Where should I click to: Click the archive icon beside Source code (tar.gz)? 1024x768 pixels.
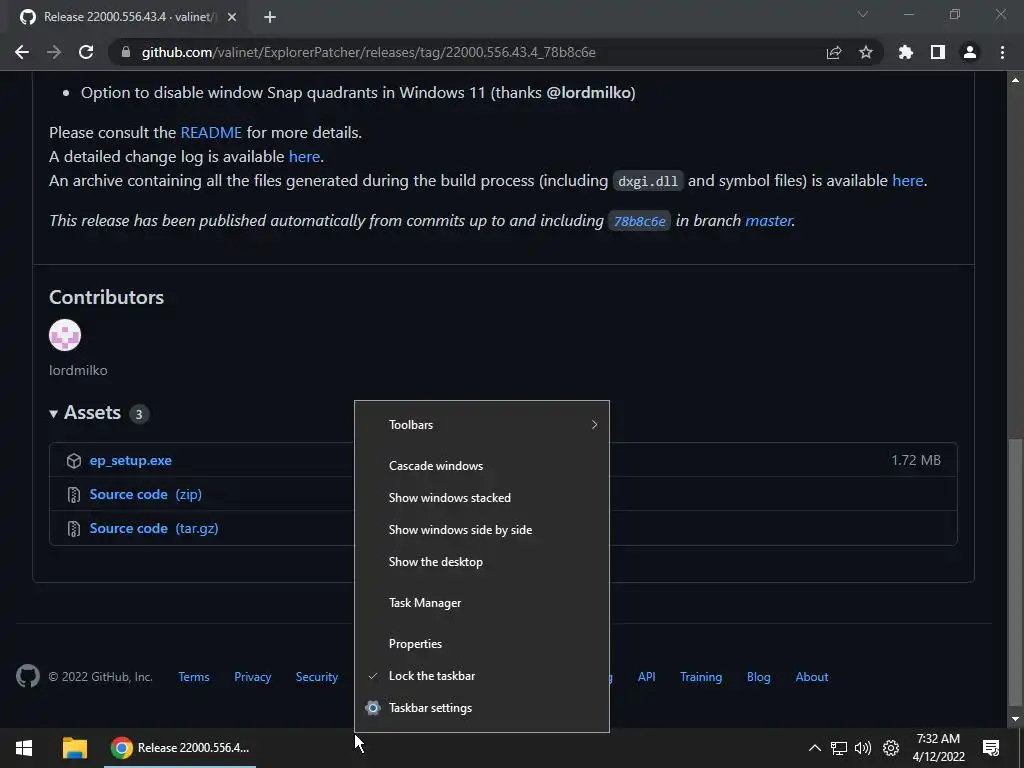click(x=74, y=528)
